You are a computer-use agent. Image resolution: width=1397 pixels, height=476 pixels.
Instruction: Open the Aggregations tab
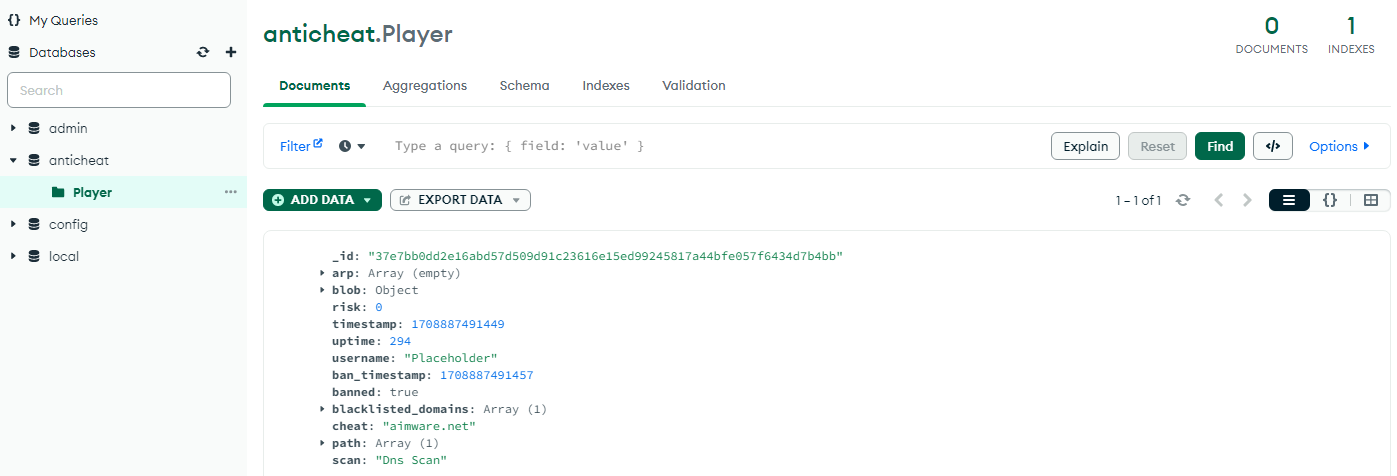pos(425,86)
